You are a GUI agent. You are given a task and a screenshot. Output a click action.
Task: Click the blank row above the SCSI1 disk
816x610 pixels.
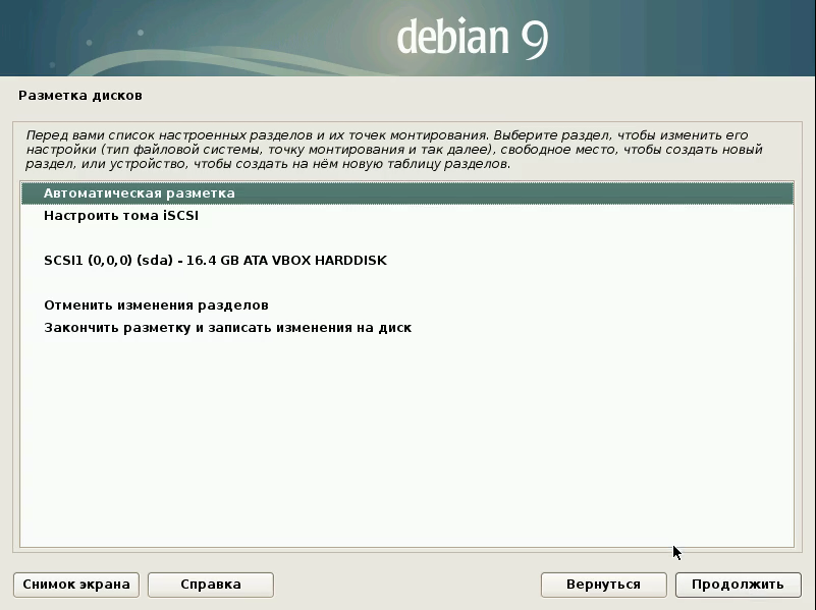pos(400,238)
